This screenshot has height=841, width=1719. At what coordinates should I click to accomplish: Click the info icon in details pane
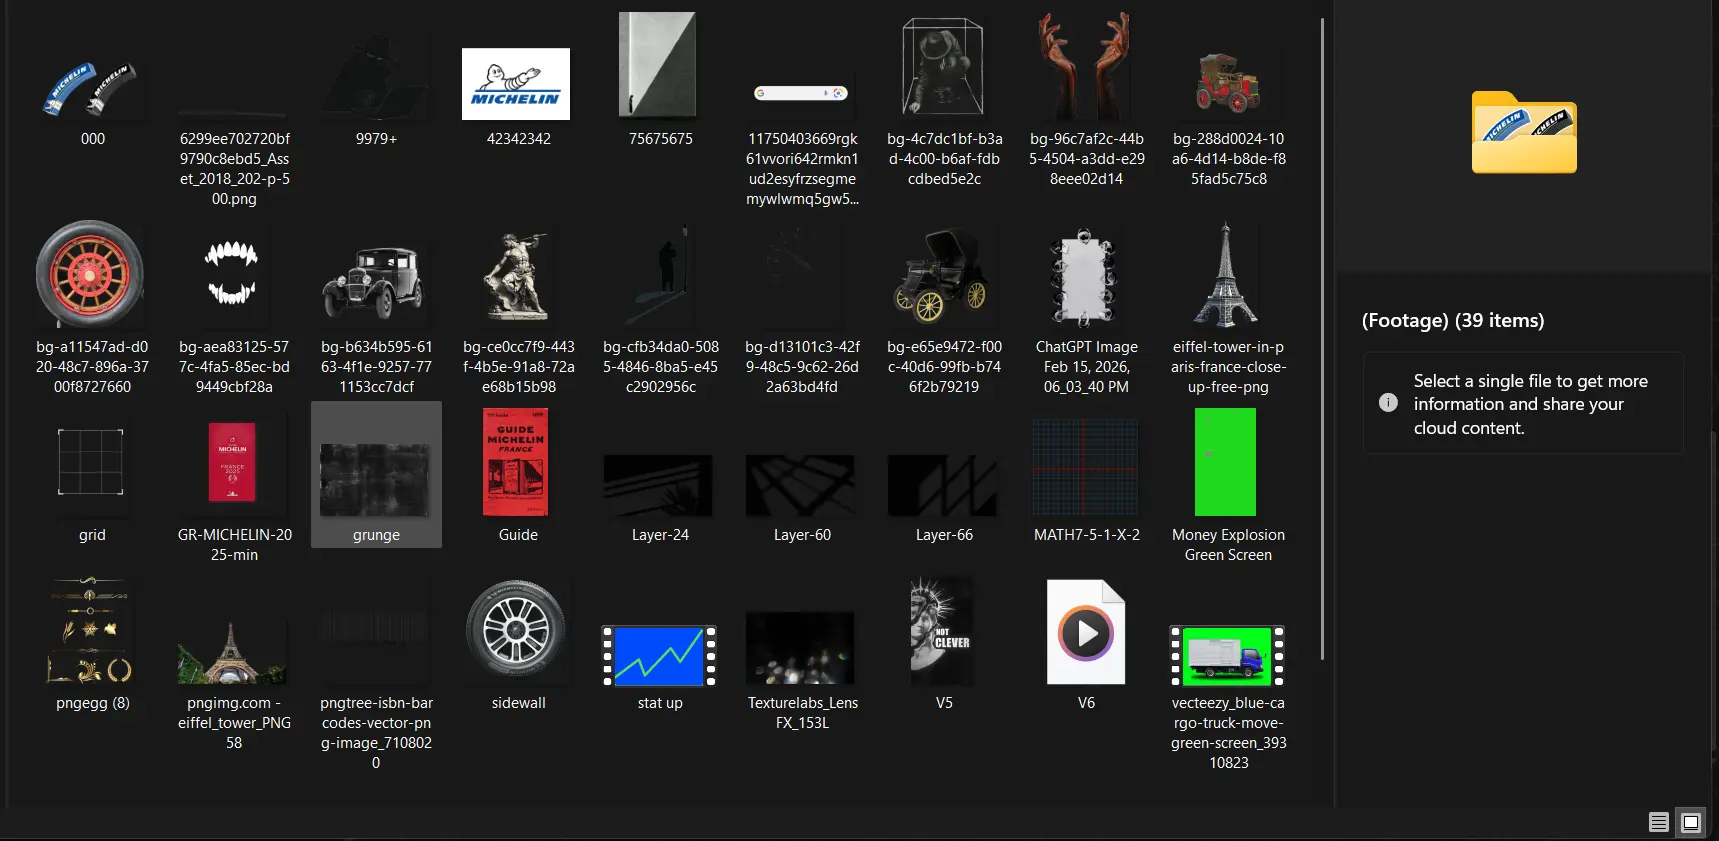coord(1388,403)
